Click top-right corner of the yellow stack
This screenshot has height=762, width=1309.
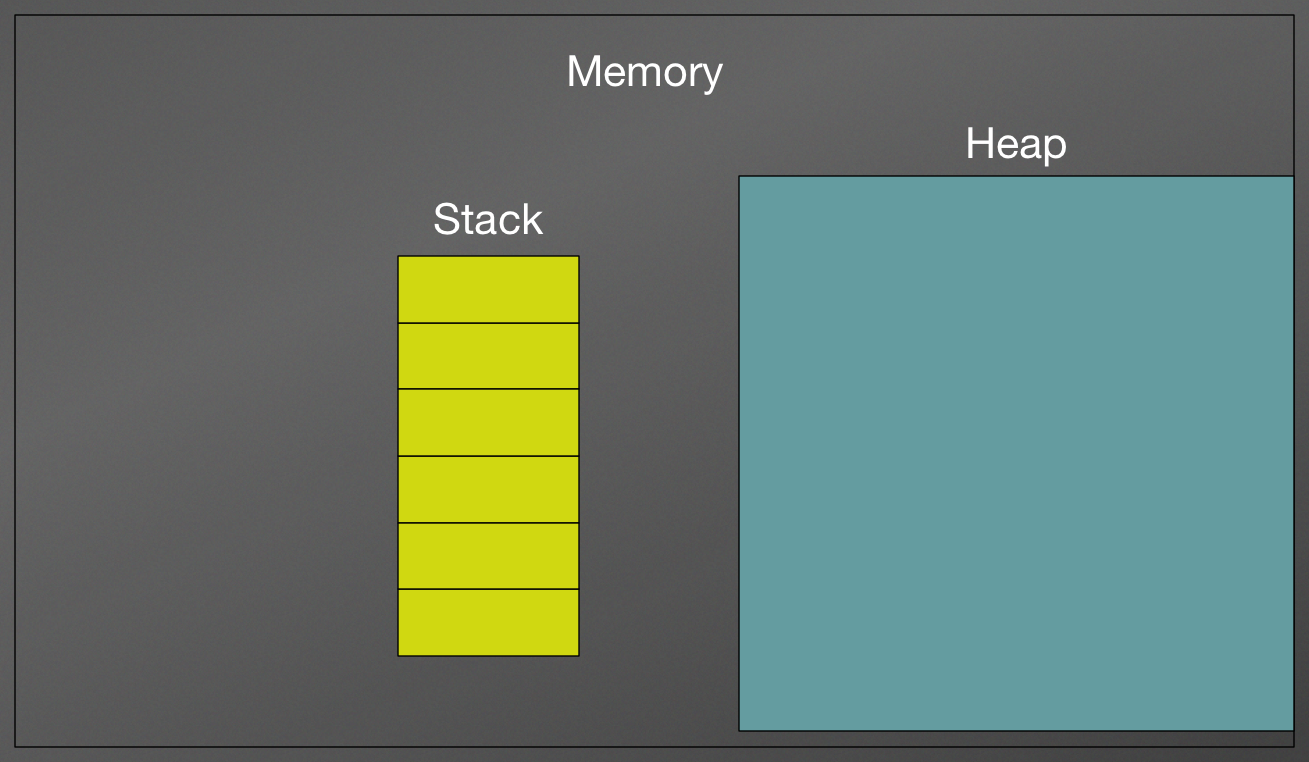[x=579, y=256]
